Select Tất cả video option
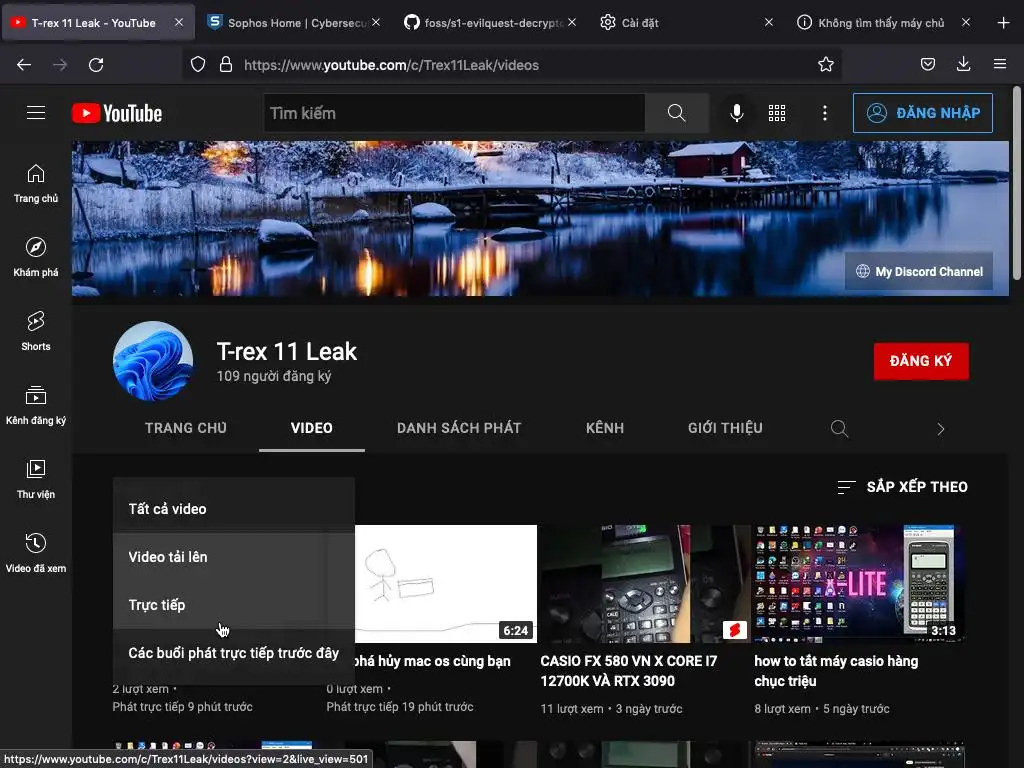This screenshot has height=768, width=1024. tap(234, 509)
